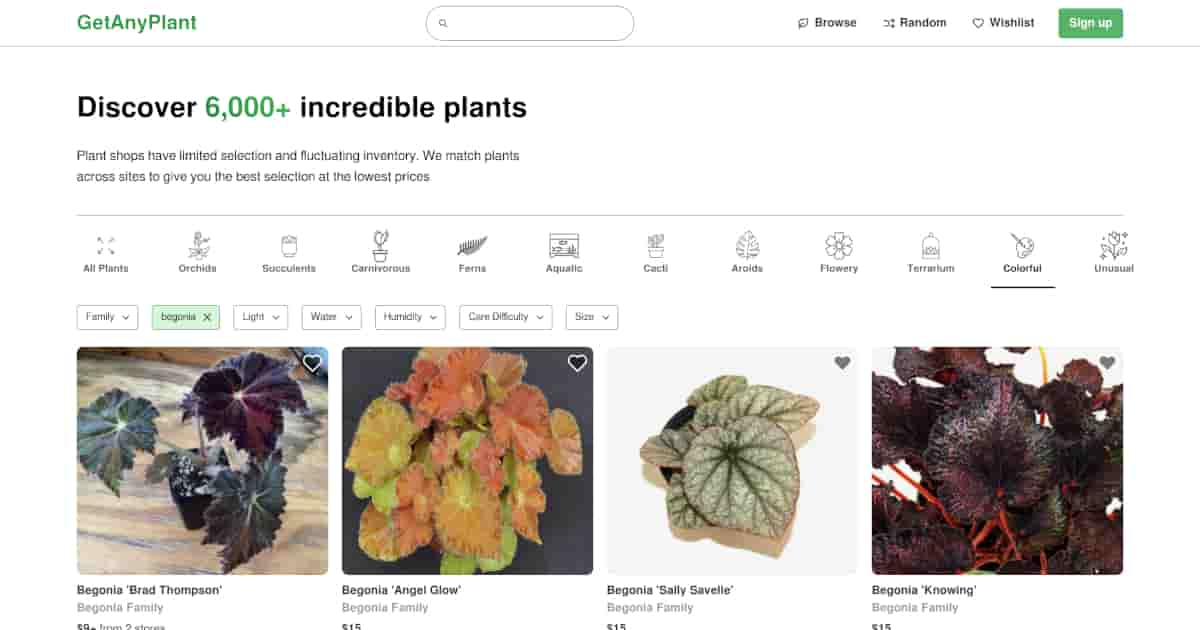Go to GetAnyPlant home logo link
The image size is (1200, 630).
point(137,23)
